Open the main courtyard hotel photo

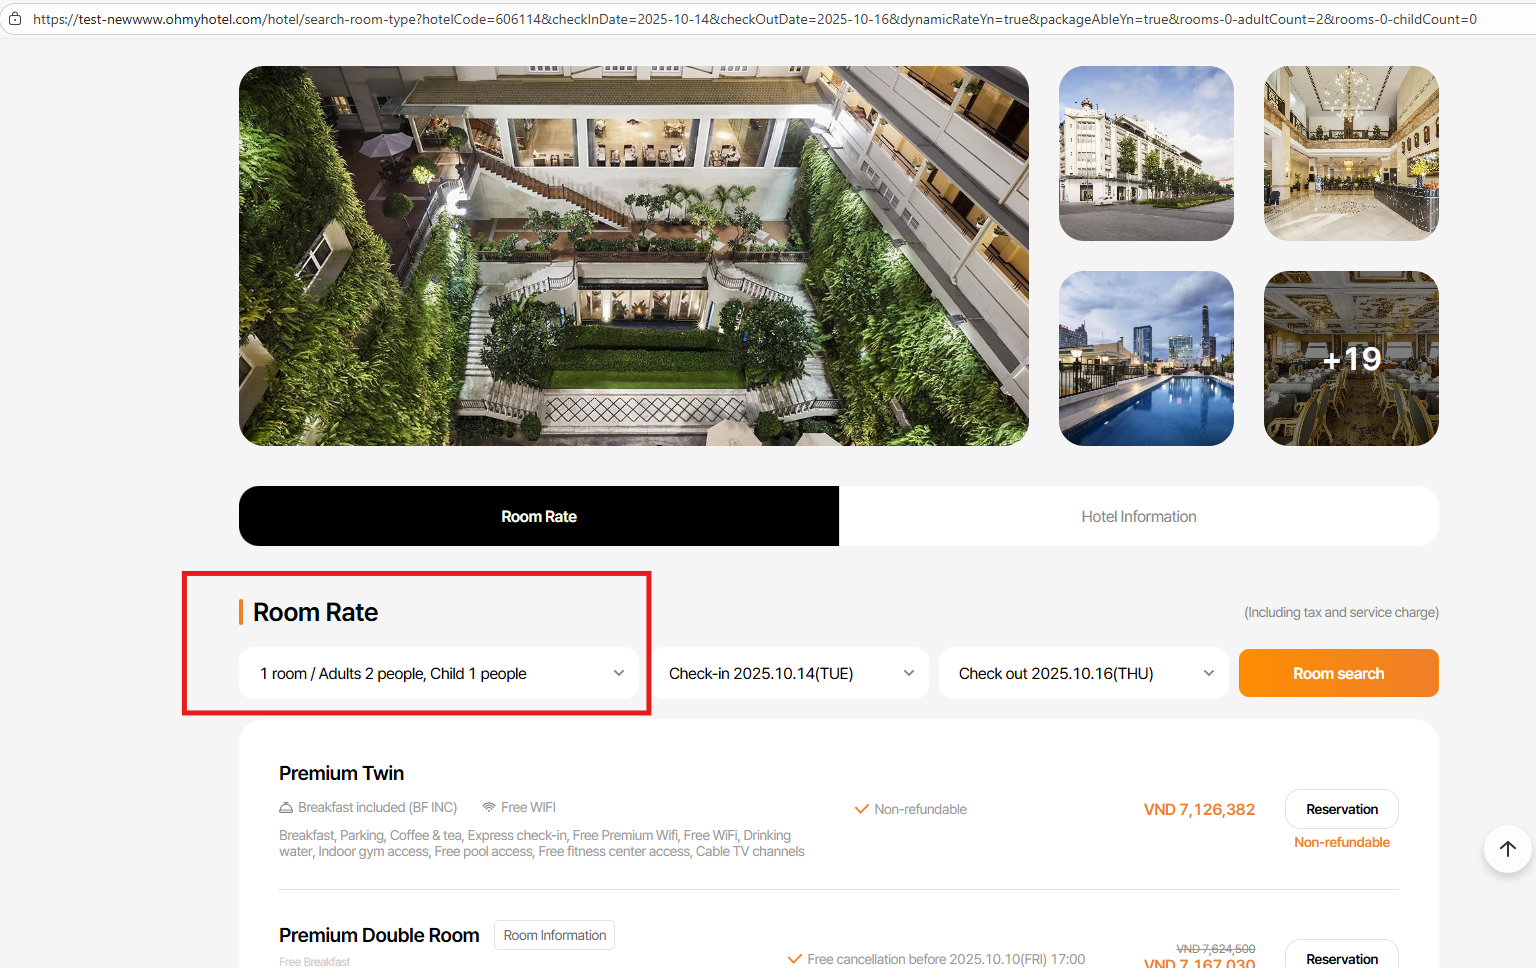(x=634, y=256)
